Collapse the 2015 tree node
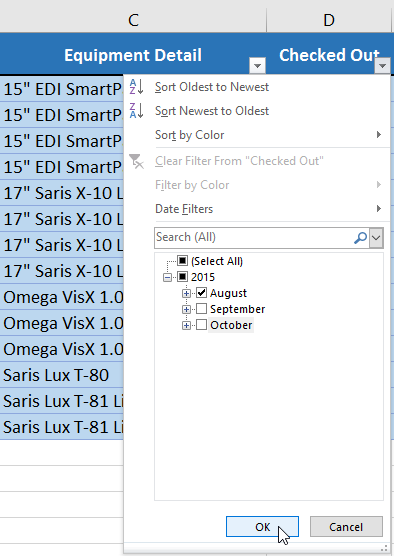The height and width of the screenshot is (556, 394). [x=167, y=277]
